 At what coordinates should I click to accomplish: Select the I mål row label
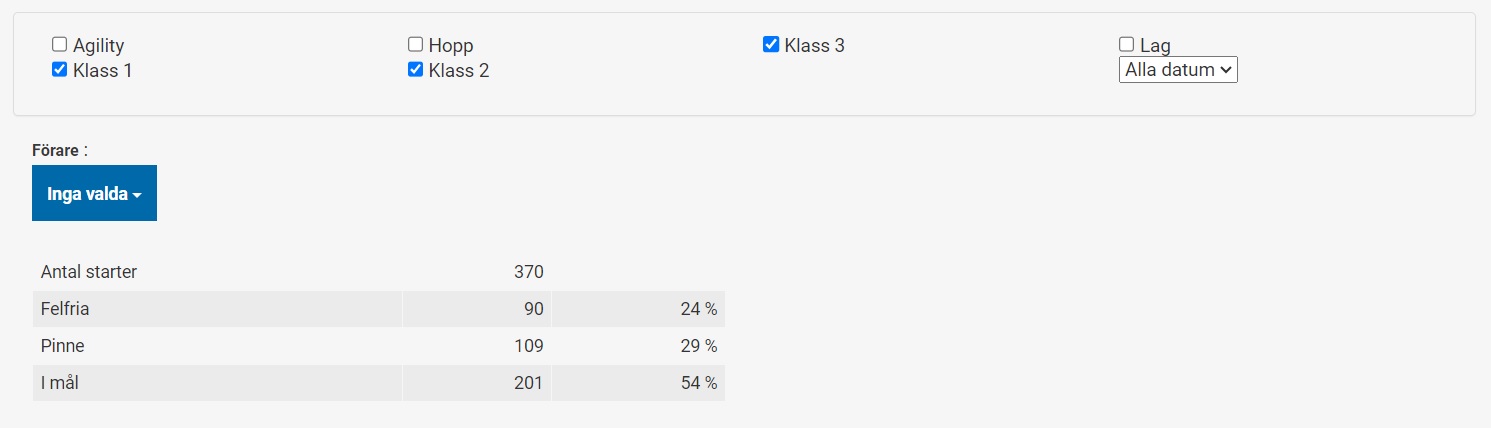pyautogui.click(x=60, y=383)
